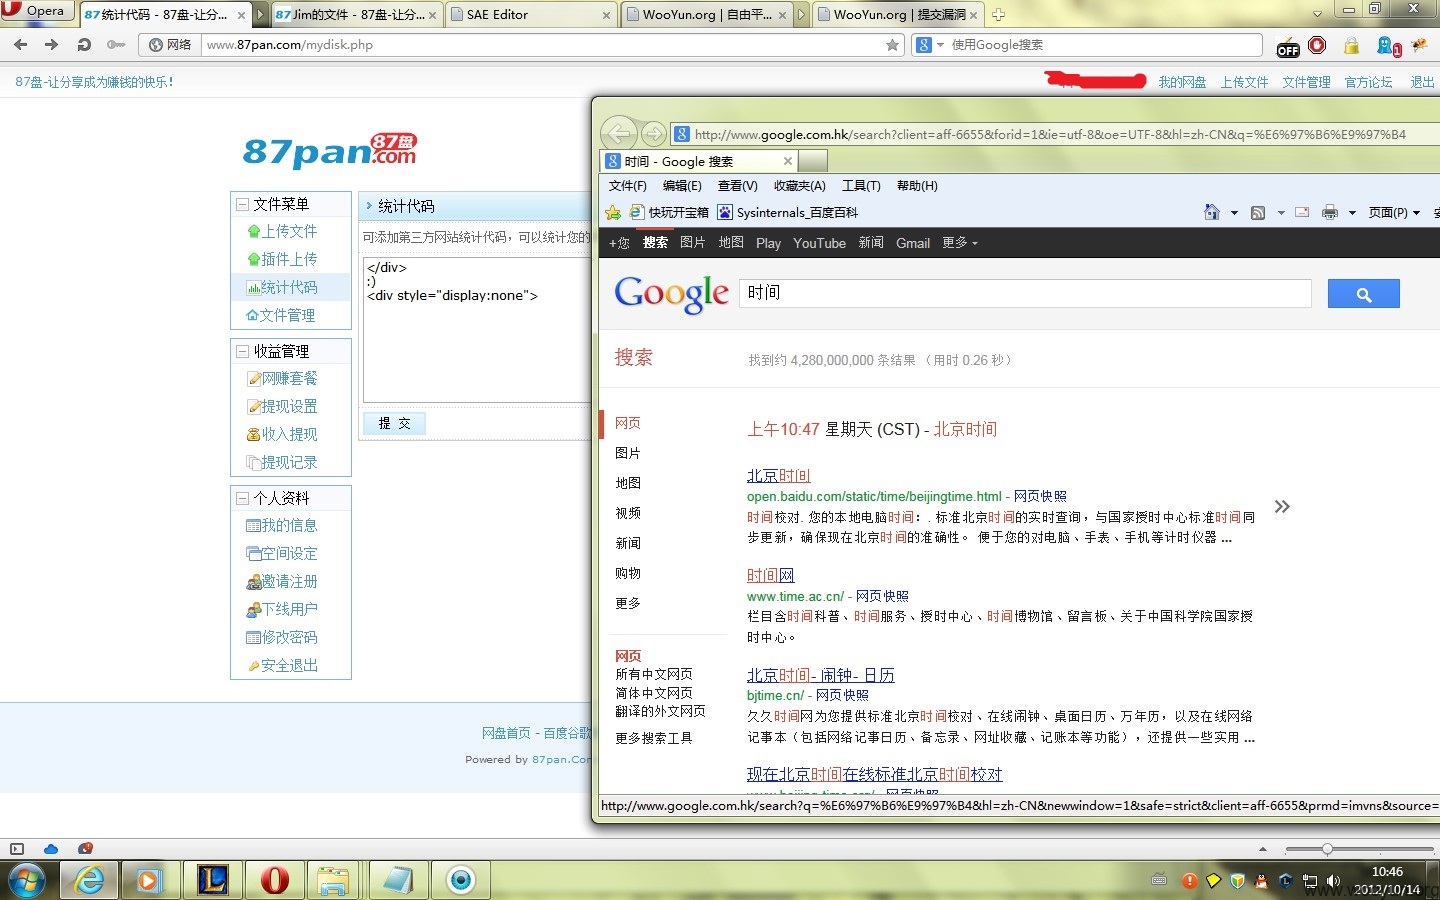Click IE home icon in command bar
Viewport: 1440px width, 900px height.
point(1211,212)
